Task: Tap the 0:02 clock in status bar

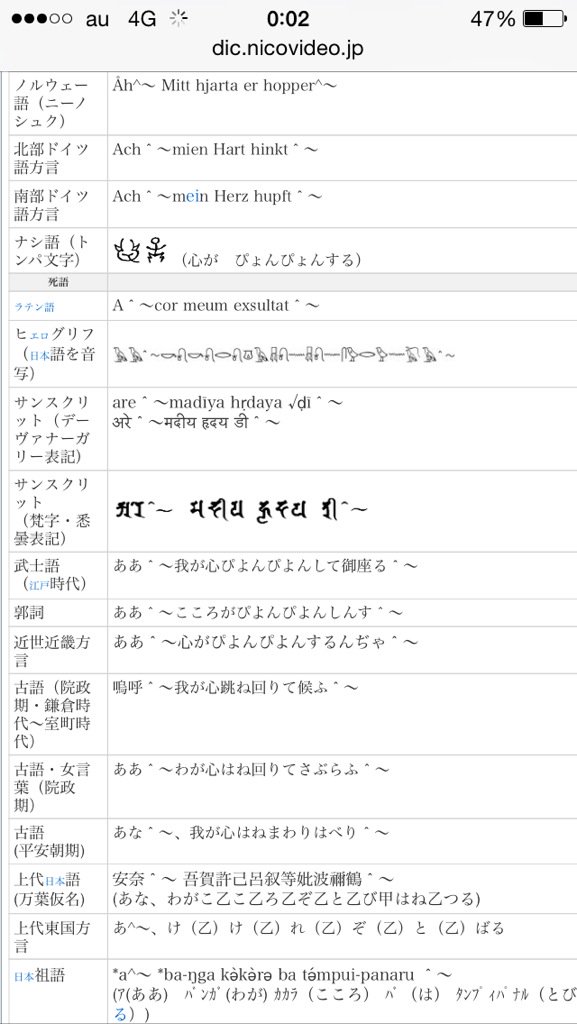Action: pos(288,19)
